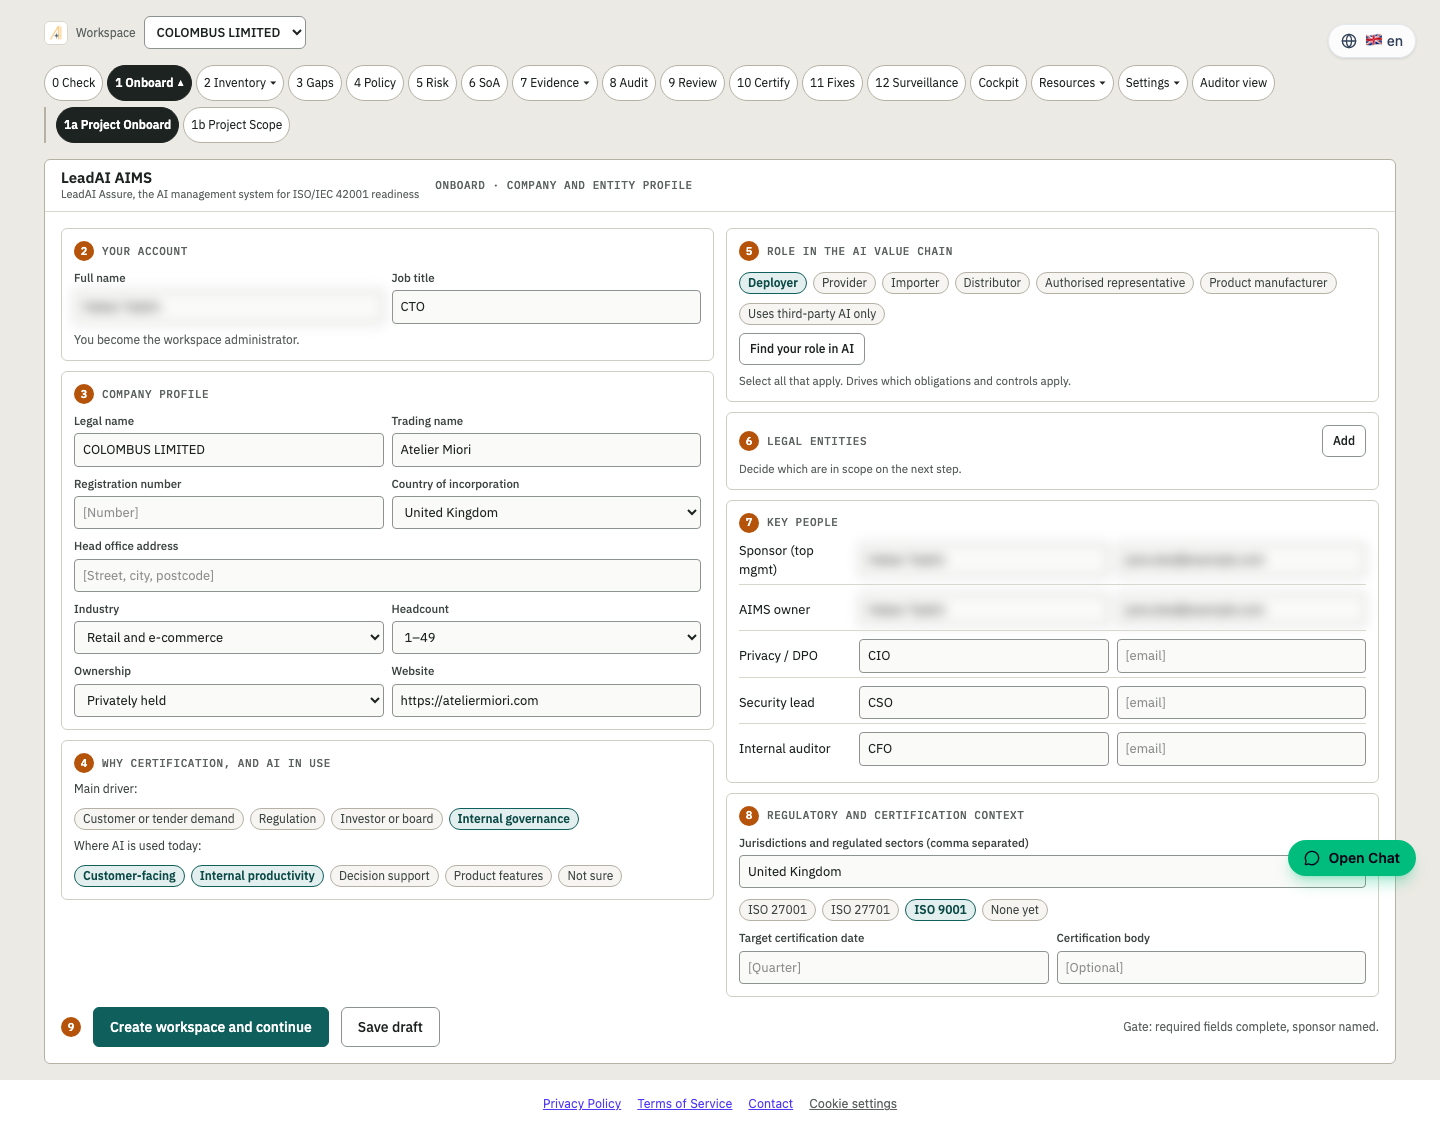
Task: Click the Target certification date field
Action: [x=893, y=968]
